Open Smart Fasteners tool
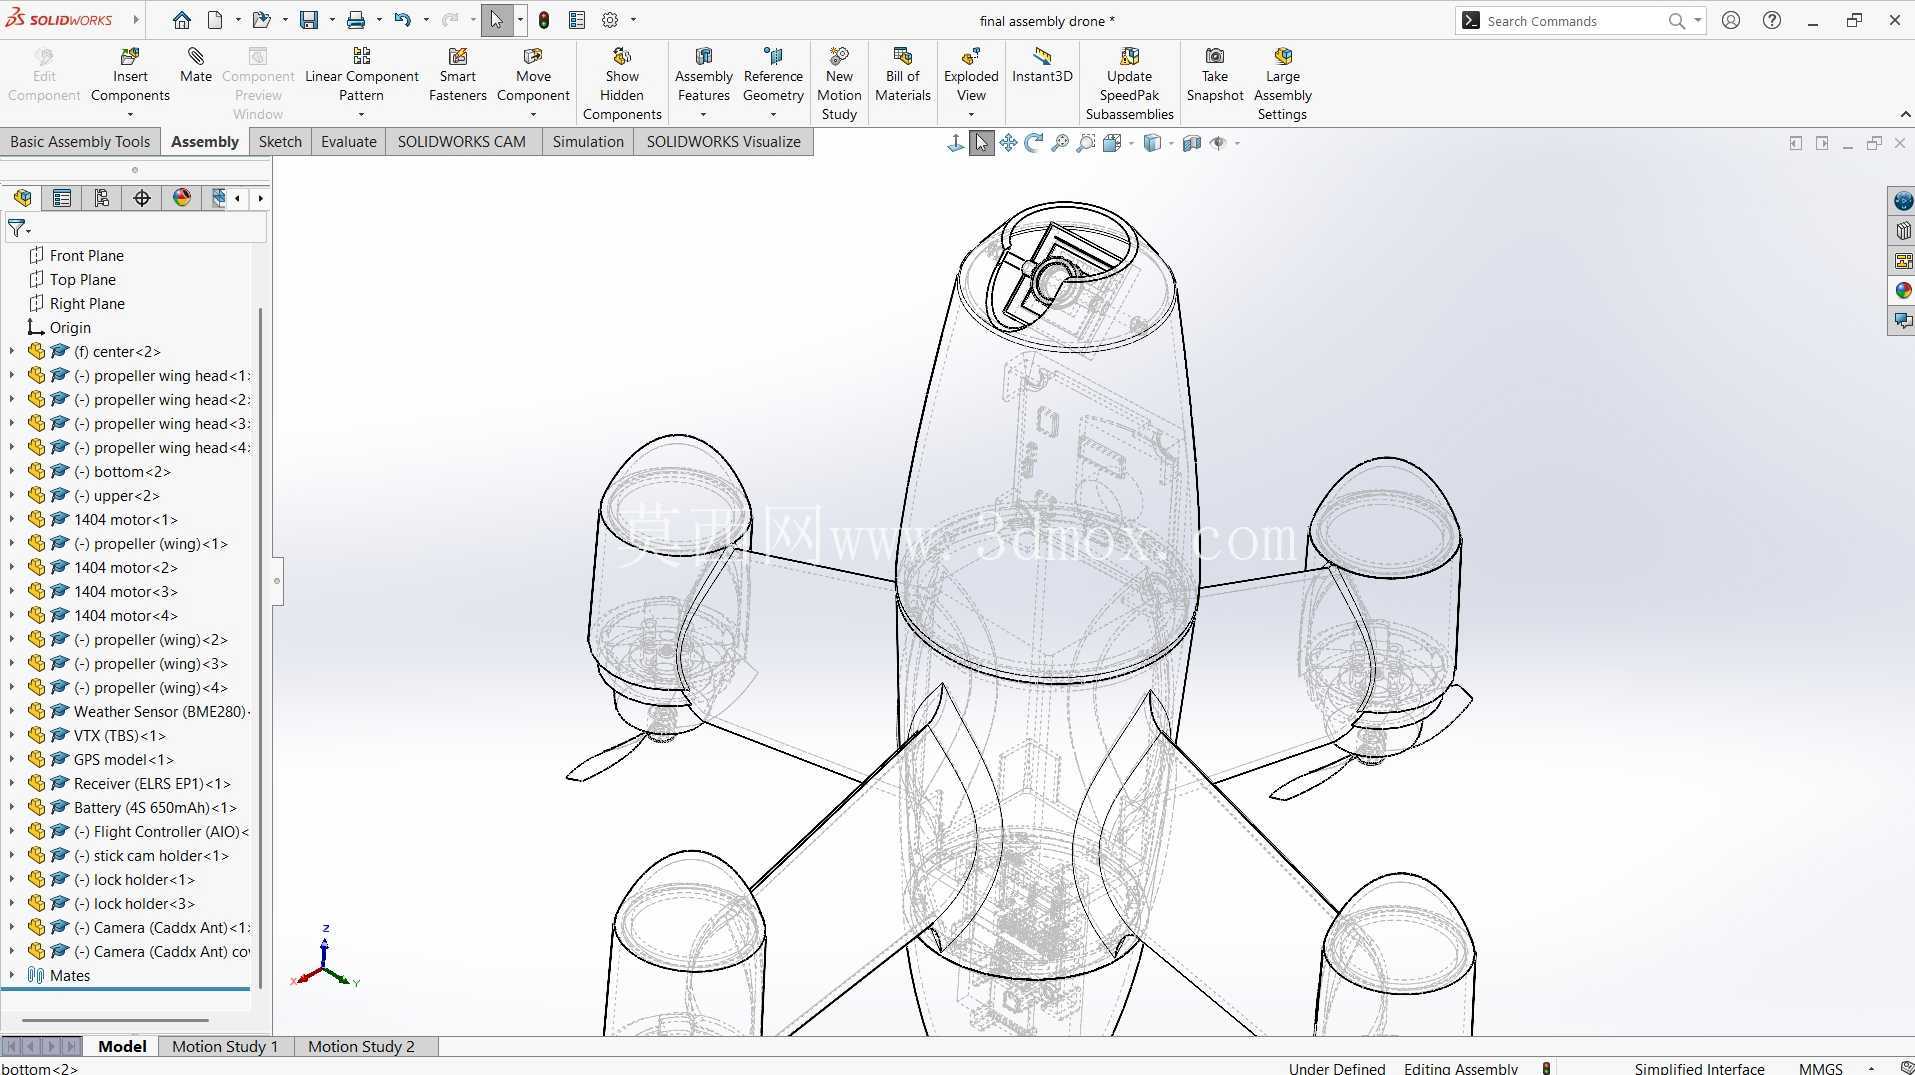Viewport: 1915px width, 1075px height. (x=457, y=75)
